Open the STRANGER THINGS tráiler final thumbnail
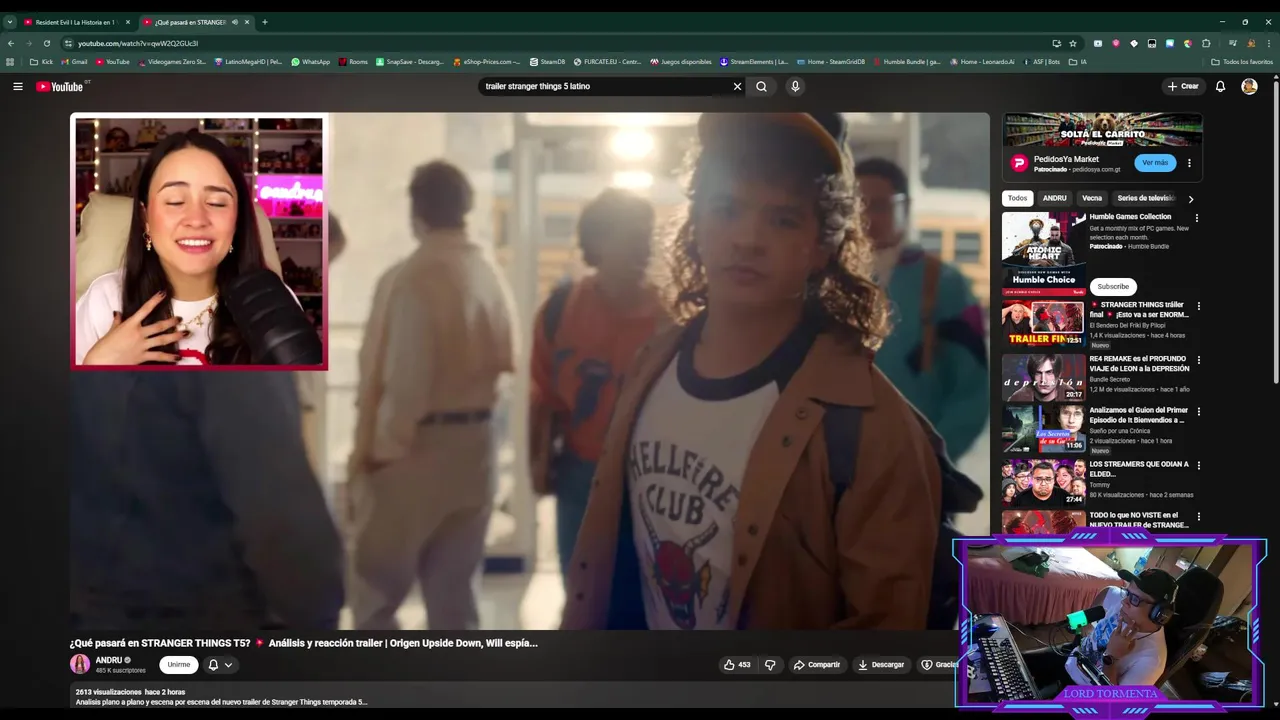Image resolution: width=1280 pixels, height=720 pixels. coord(1043,323)
